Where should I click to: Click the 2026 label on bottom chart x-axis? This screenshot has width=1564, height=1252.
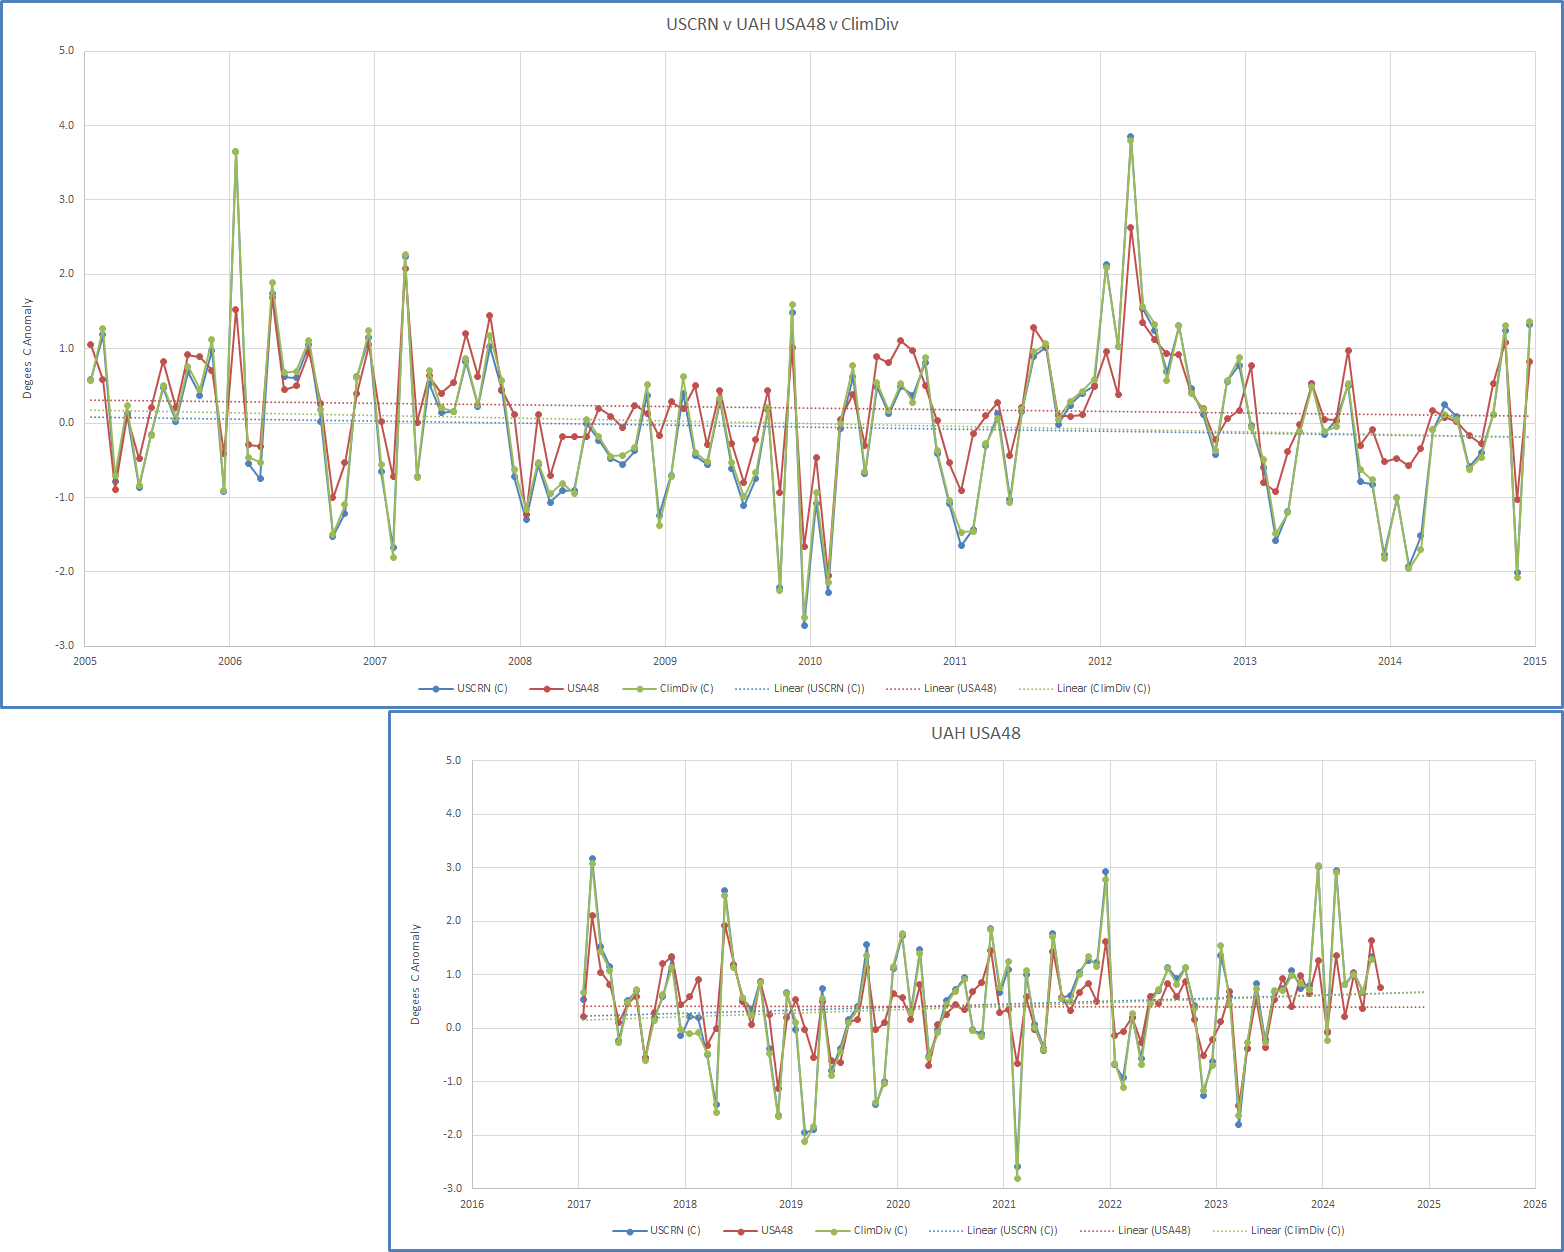[1534, 1204]
